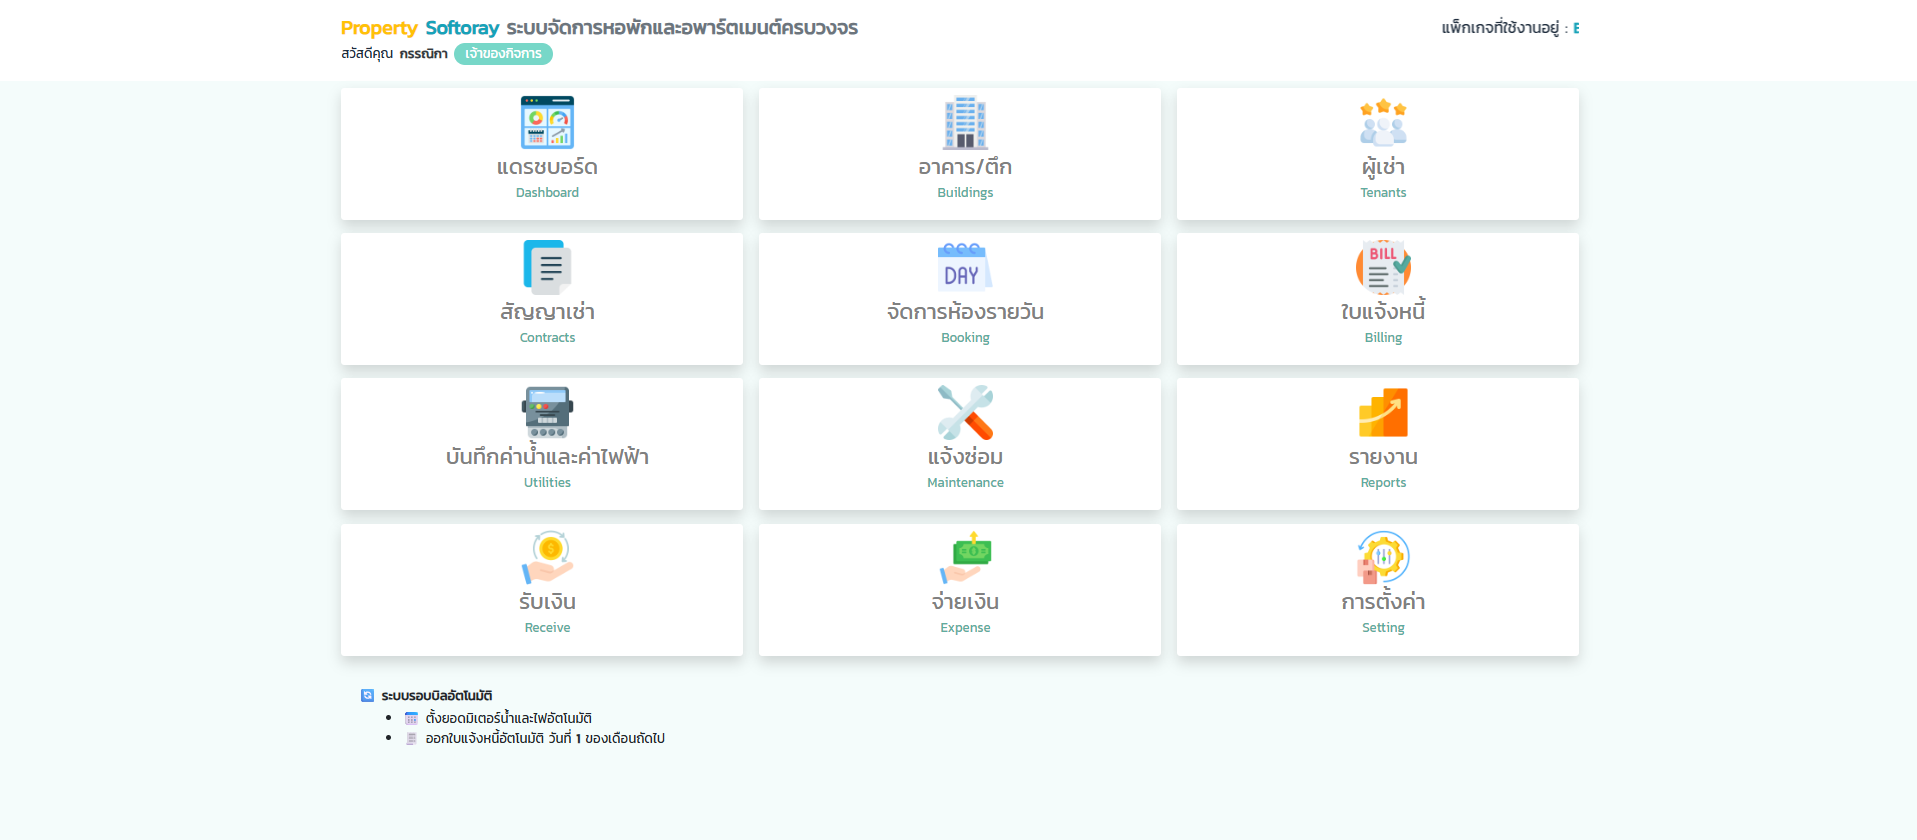The width and height of the screenshot is (1917, 840).
Task: Click the auto billing cycle refresh icon
Action: [367, 695]
